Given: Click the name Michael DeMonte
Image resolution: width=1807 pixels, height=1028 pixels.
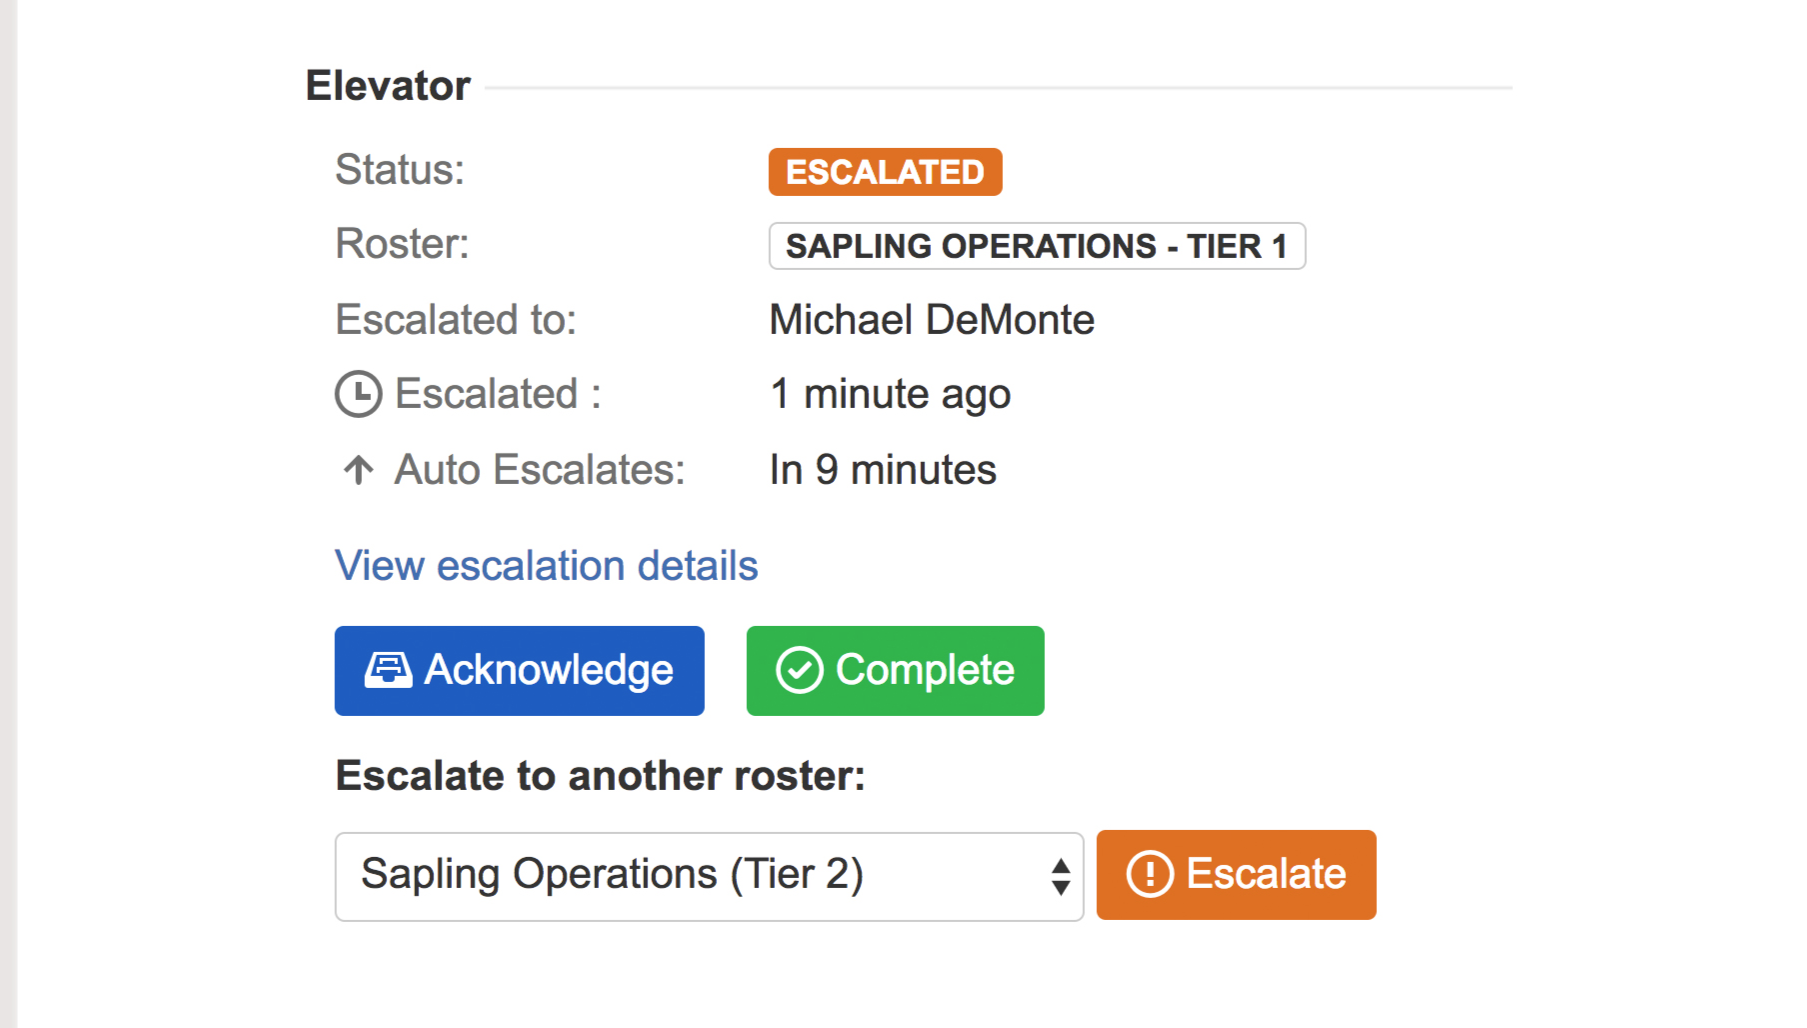Looking at the screenshot, I should tap(931, 320).
